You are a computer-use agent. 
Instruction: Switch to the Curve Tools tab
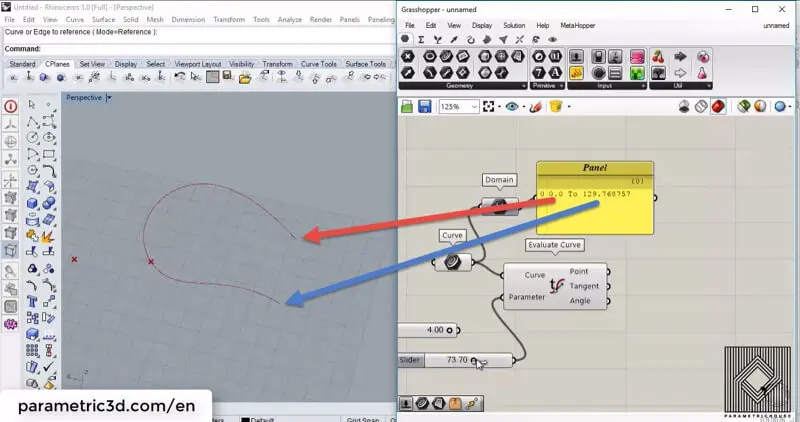tap(321, 64)
